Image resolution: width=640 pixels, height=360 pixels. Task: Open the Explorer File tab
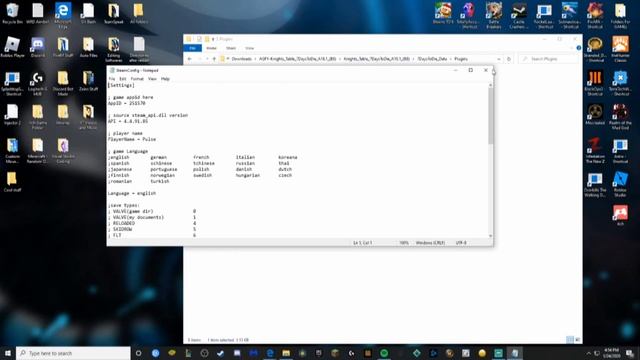point(193,48)
